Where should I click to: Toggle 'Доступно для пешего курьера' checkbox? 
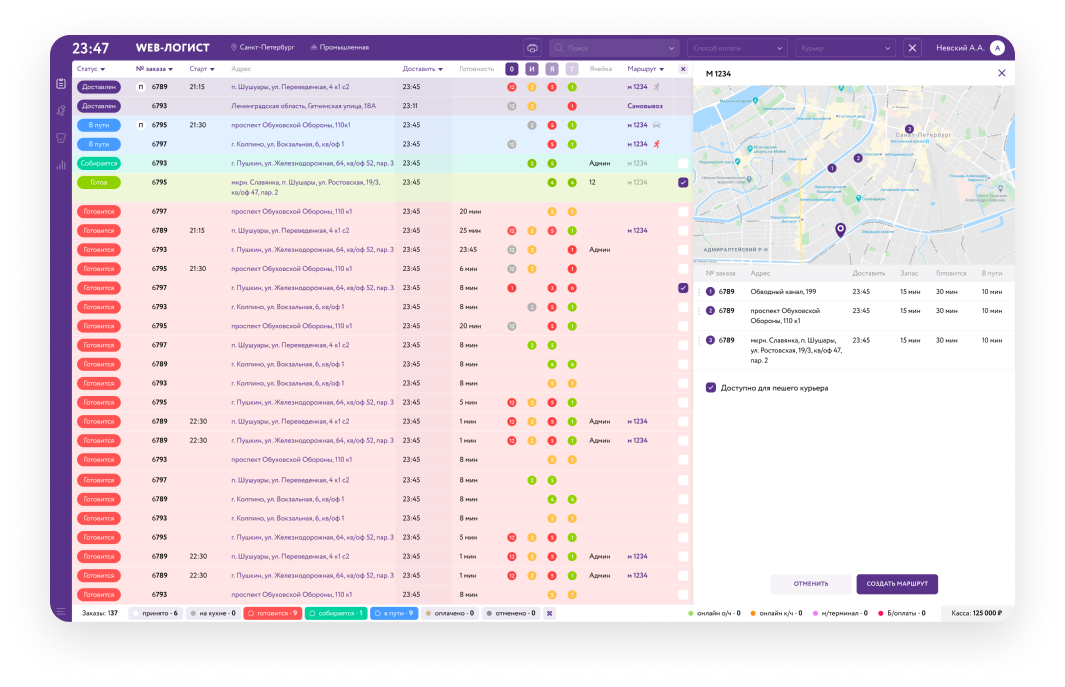[711, 388]
